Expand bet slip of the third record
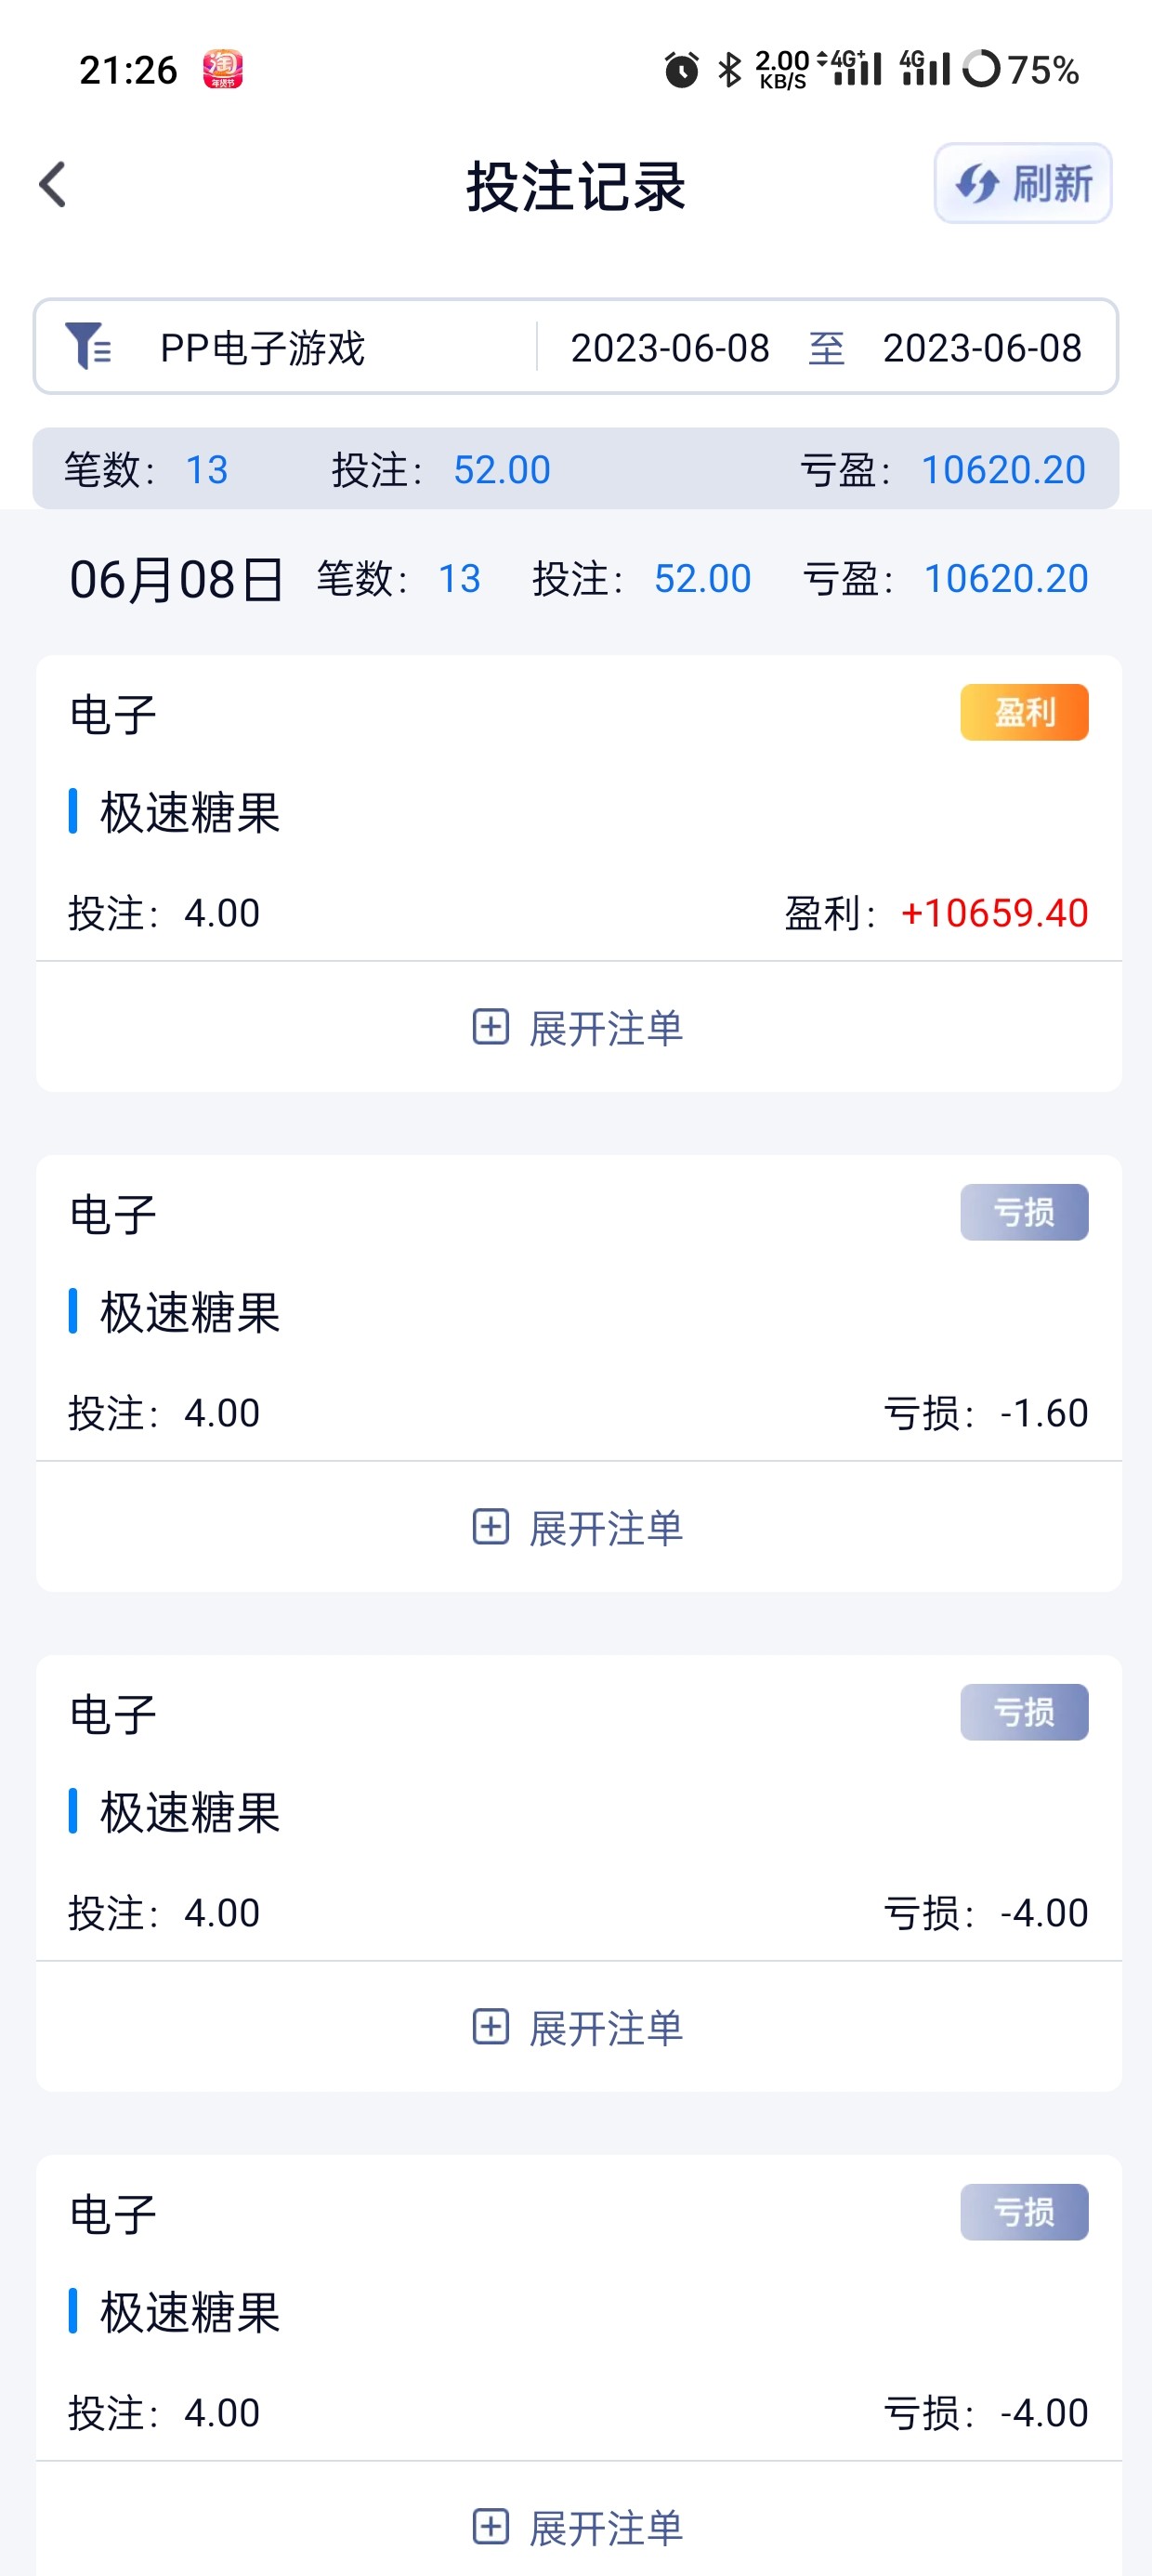 (x=578, y=2027)
